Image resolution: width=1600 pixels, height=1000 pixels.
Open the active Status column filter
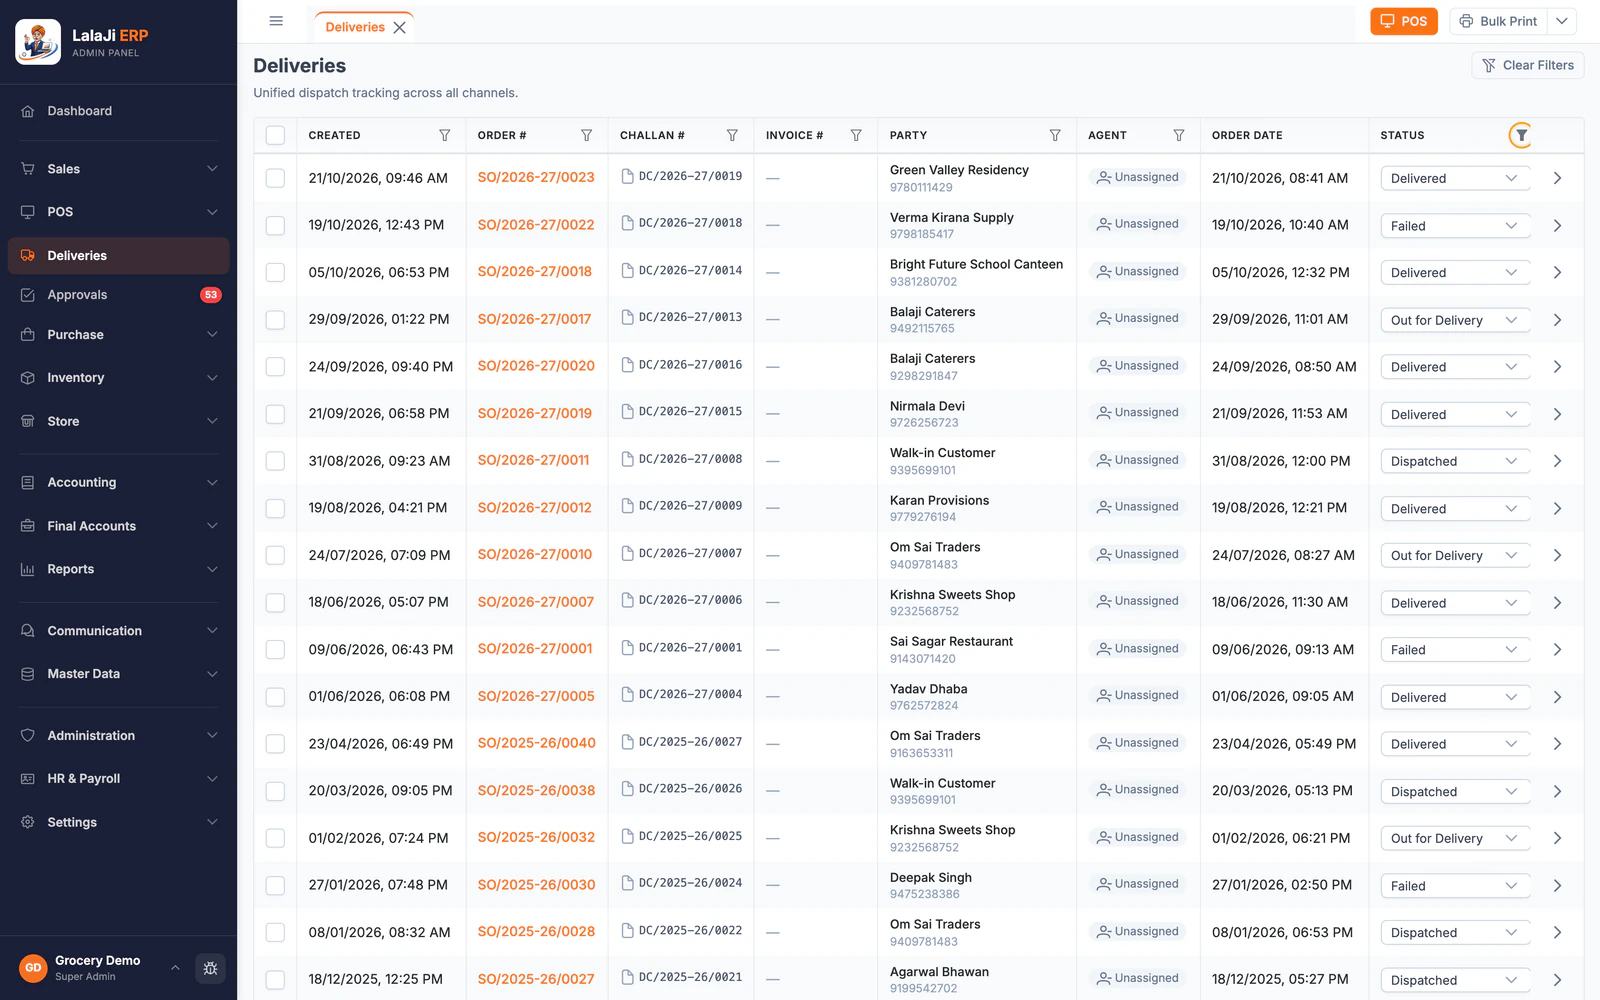(1521, 135)
